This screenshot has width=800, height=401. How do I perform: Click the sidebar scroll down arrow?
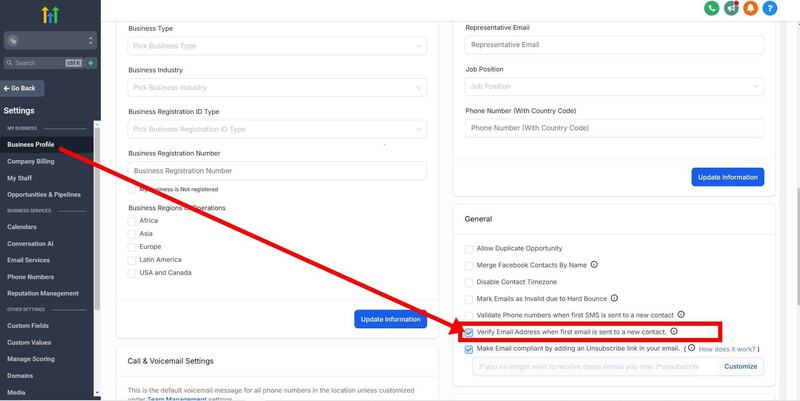[97, 392]
